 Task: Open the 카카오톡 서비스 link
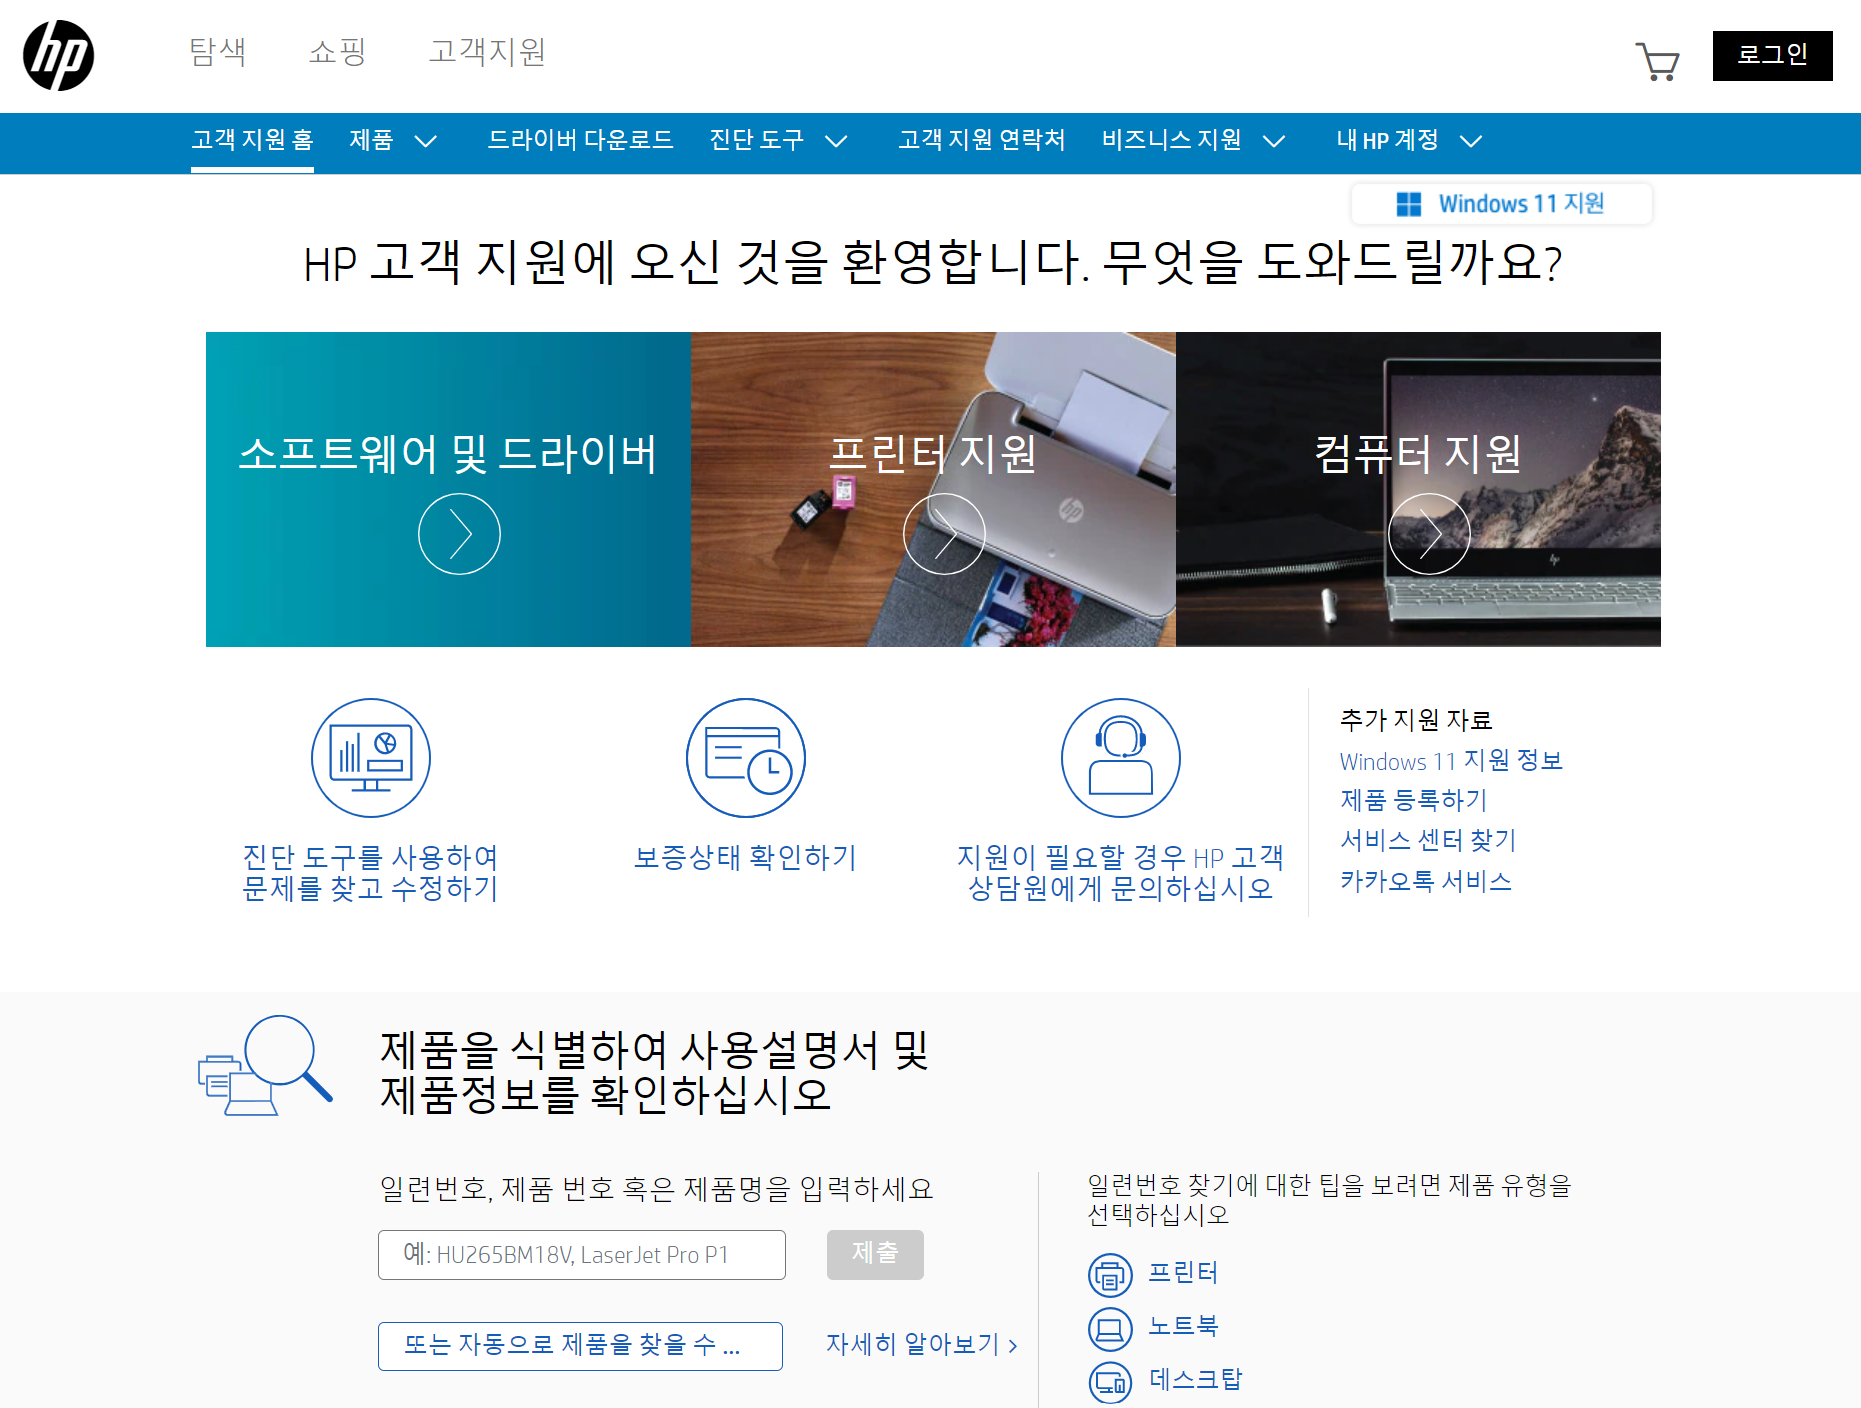(x=1426, y=881)
